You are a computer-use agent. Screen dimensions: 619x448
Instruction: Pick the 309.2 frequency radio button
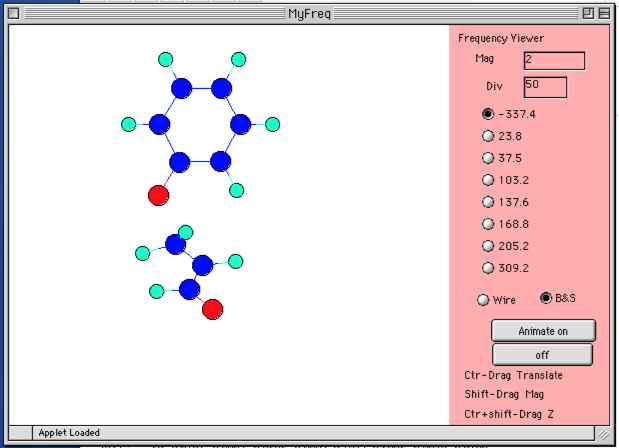click(488, 268)
